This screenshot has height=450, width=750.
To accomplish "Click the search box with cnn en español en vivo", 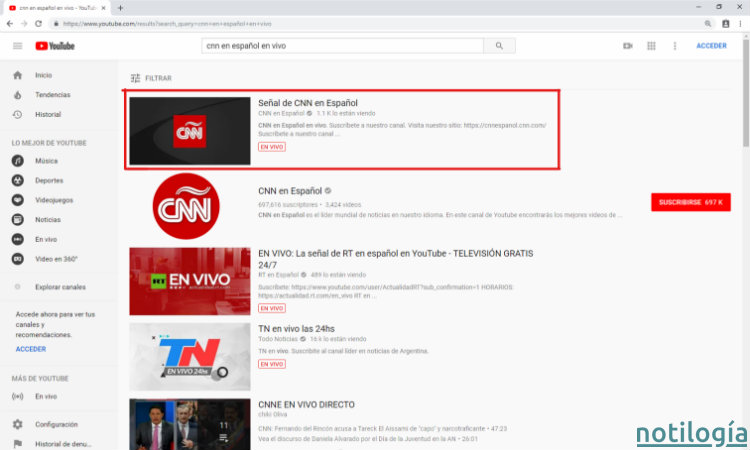I will coord(342,46).
